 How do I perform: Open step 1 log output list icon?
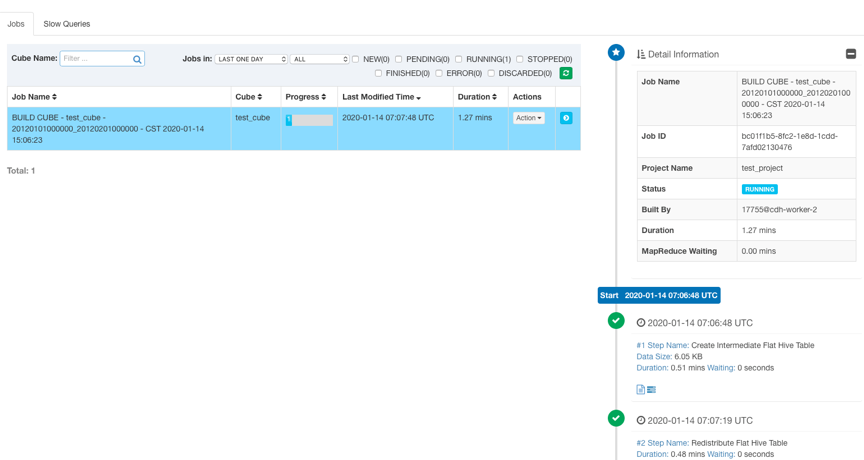point(651,389)
